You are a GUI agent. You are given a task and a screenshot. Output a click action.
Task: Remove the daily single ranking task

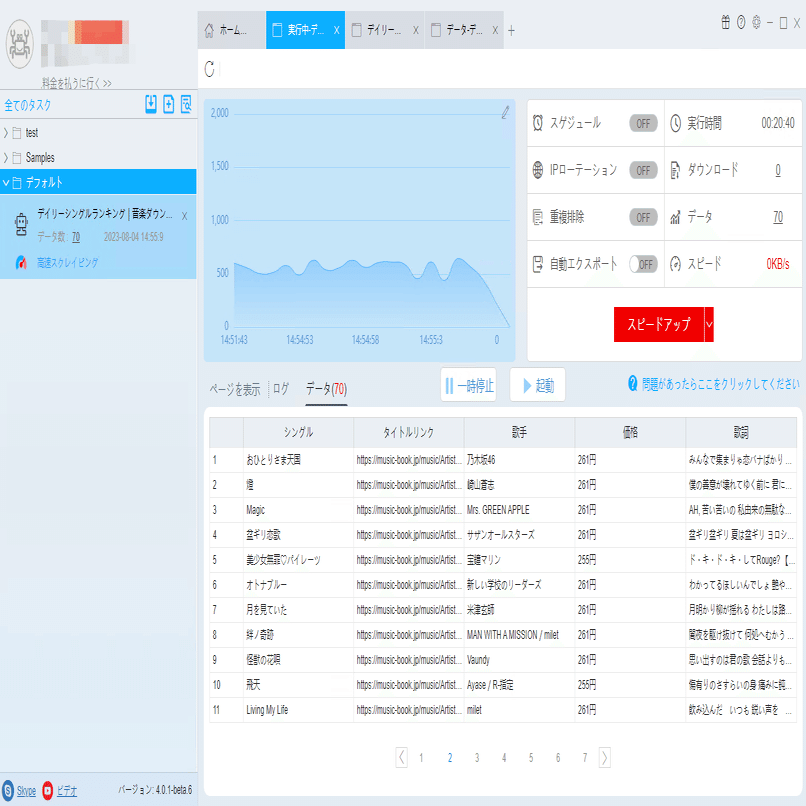pyautogui.click(x=185, y=216)
